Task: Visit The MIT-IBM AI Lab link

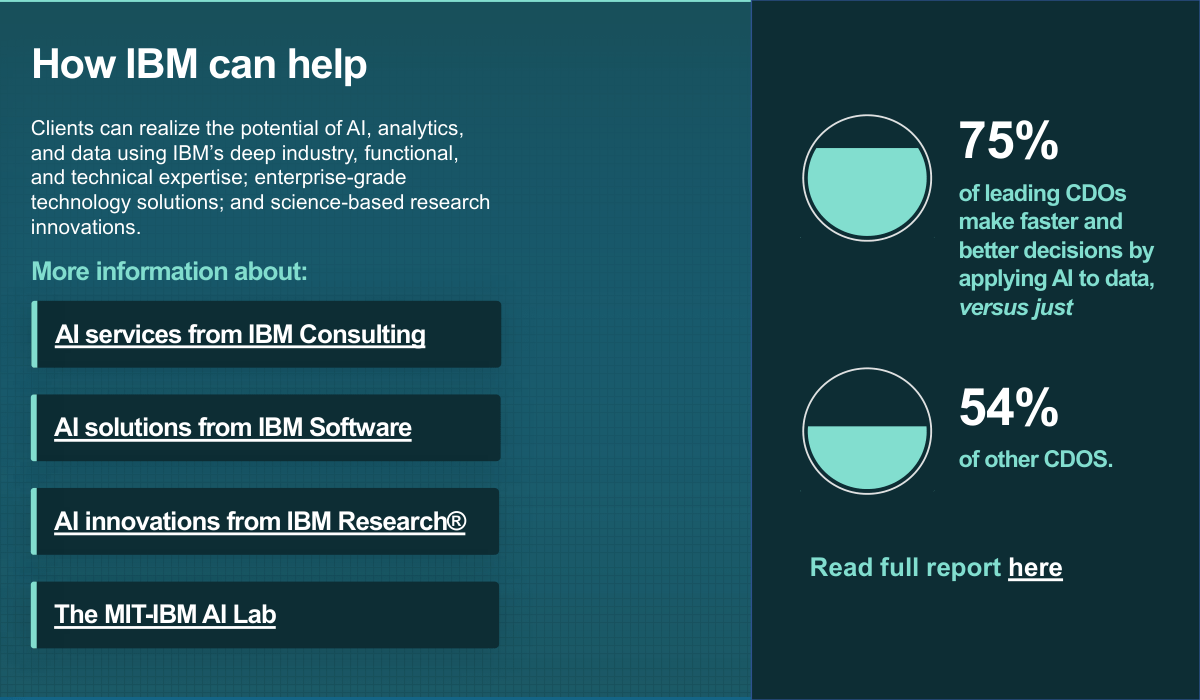Action: (x=165, y=614)
